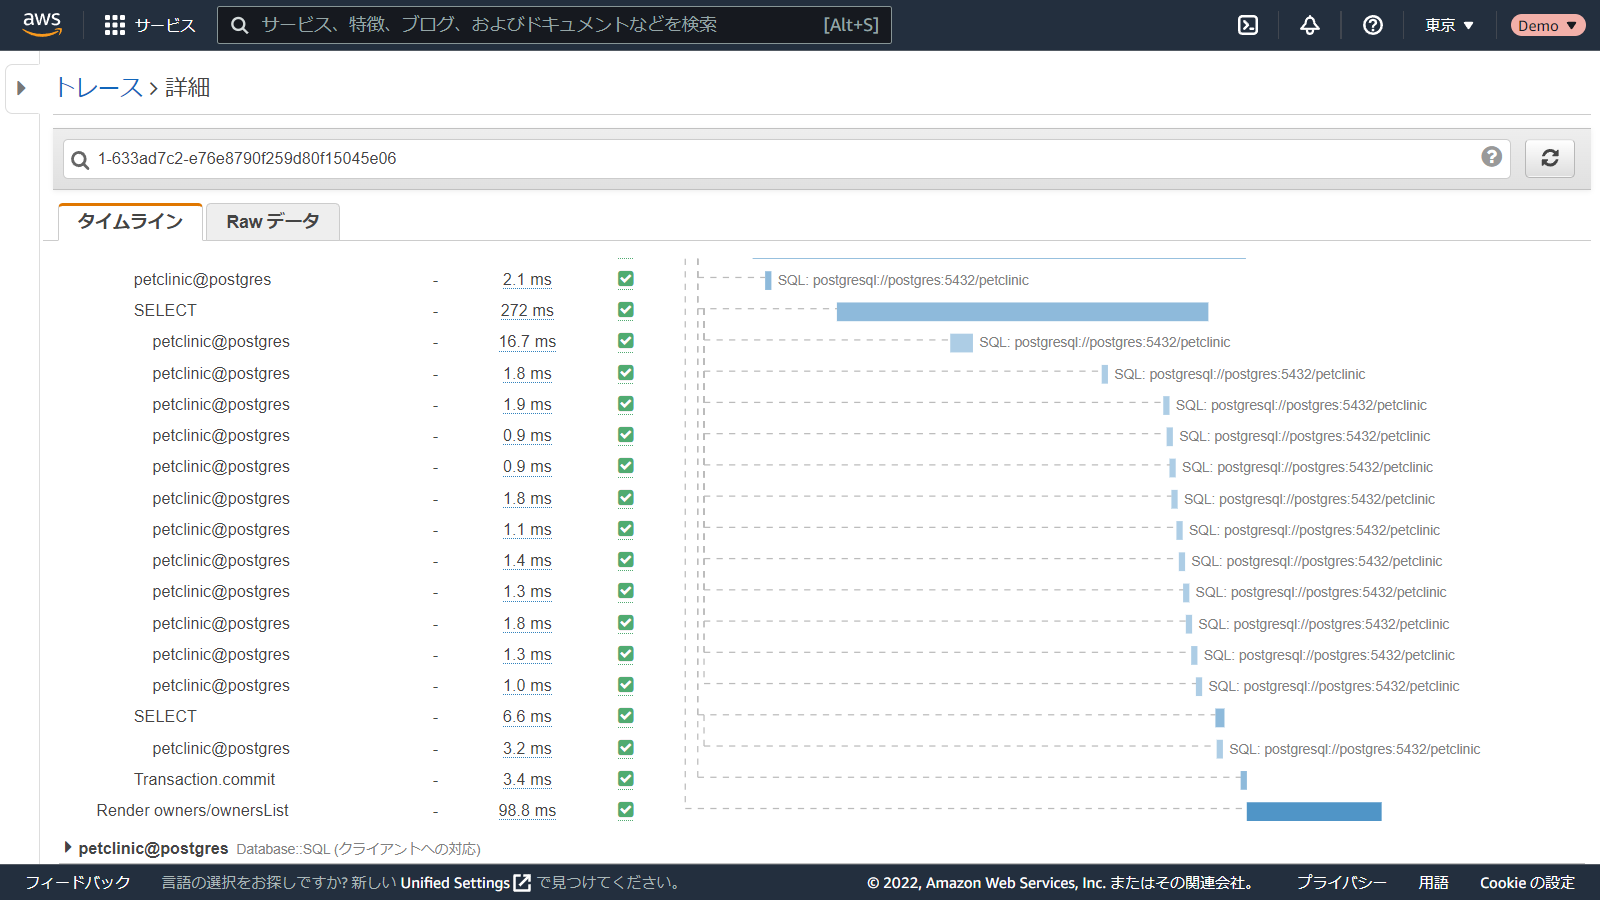Open the notifications bell
This screenshot has width=1600, height=900.
point(1310,25)
